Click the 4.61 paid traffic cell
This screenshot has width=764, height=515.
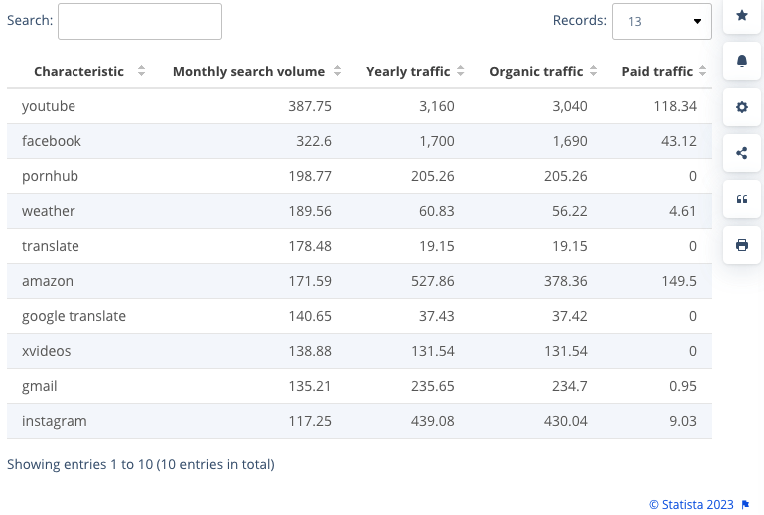coord(683,211)
